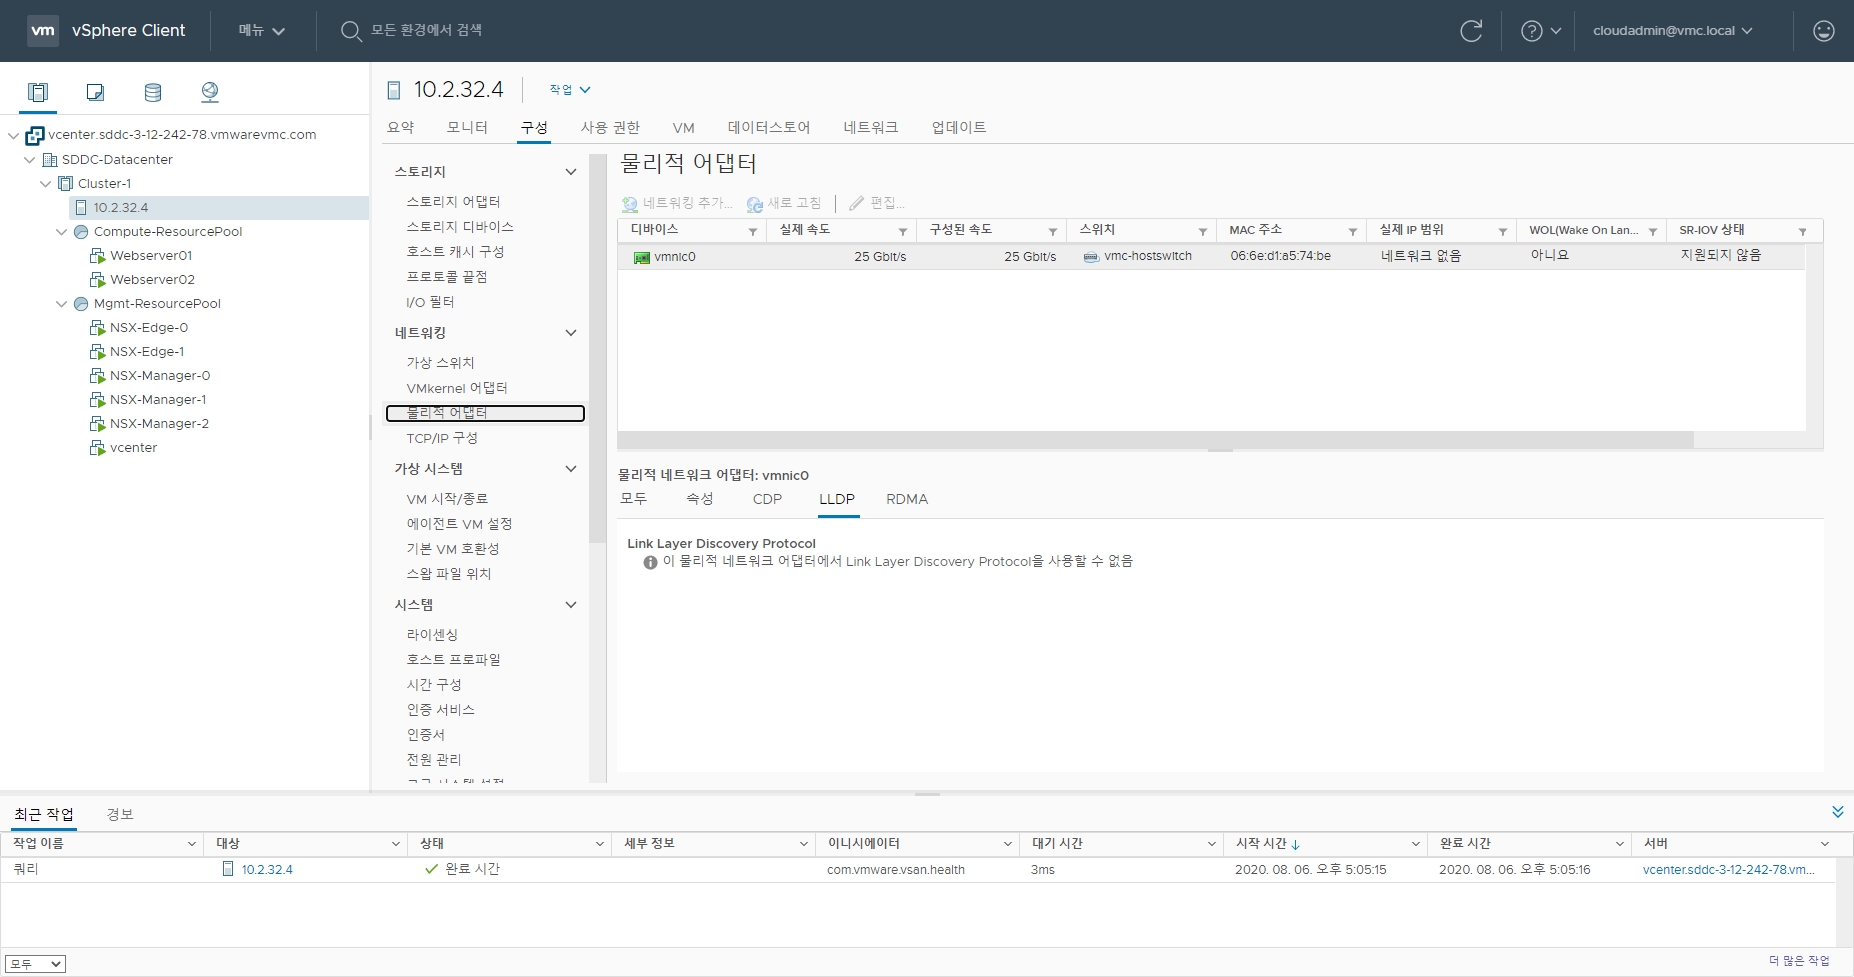The height and width of the screenshot is (977, 1854).
Task: Collapse the Compute-ResourcePool node
Action: 61,232
